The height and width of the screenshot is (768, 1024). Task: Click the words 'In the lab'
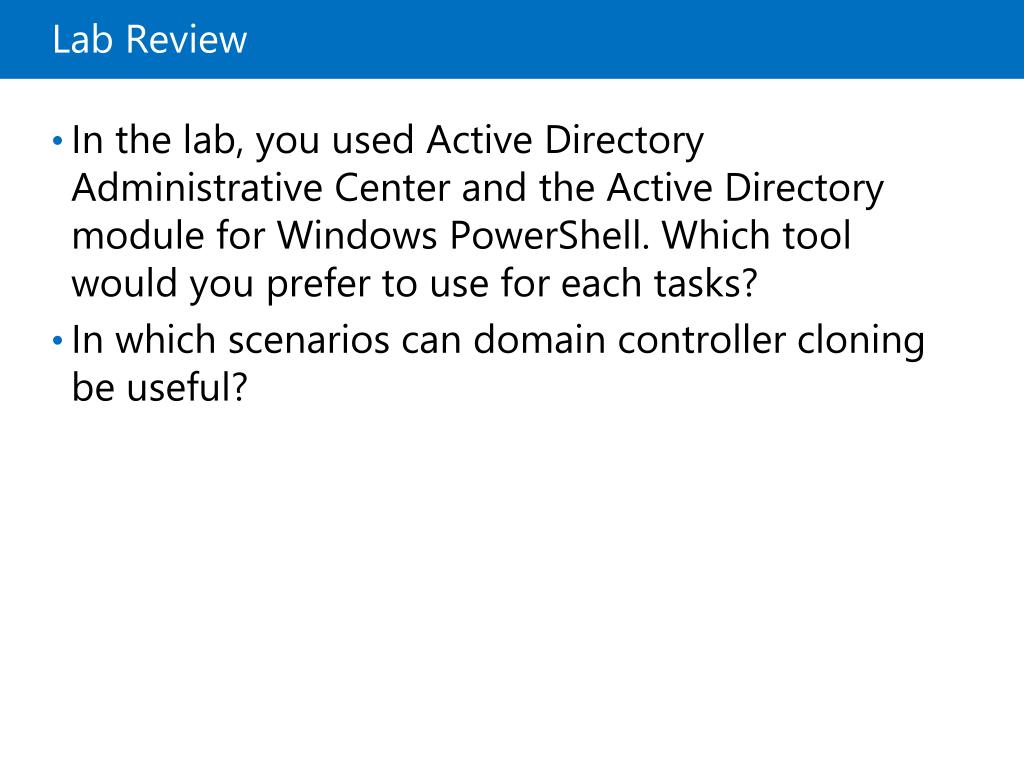[x=154, y=140]
